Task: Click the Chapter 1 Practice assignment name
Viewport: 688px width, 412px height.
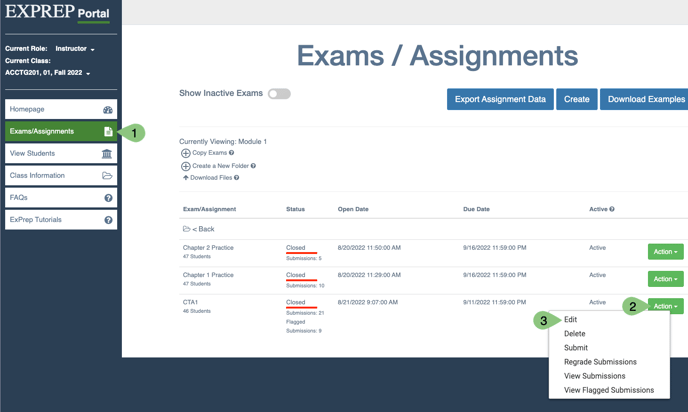Action: point(208,275)
